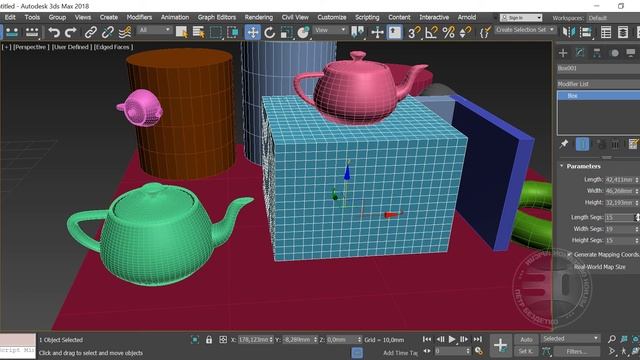This screenshot has height=360, width=640.
Task: Pick Rectangular Selection Region tool
Action: (216, 32)
